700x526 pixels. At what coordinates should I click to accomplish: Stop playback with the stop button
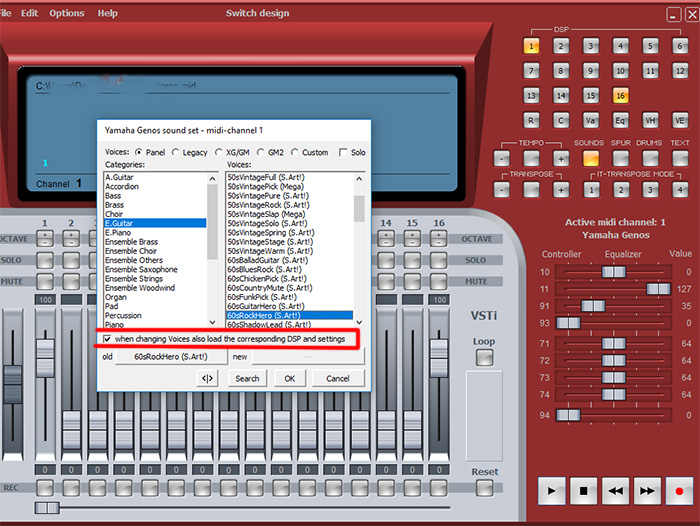583,491
